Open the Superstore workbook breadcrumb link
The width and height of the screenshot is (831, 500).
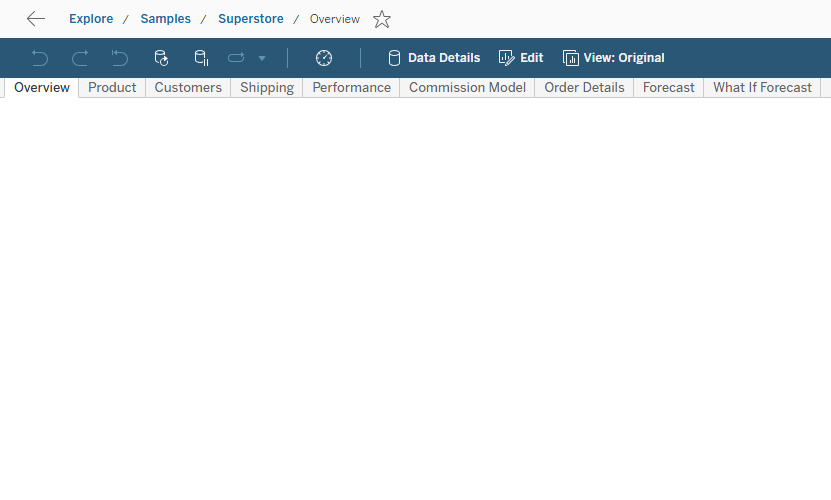click(251, 19)
